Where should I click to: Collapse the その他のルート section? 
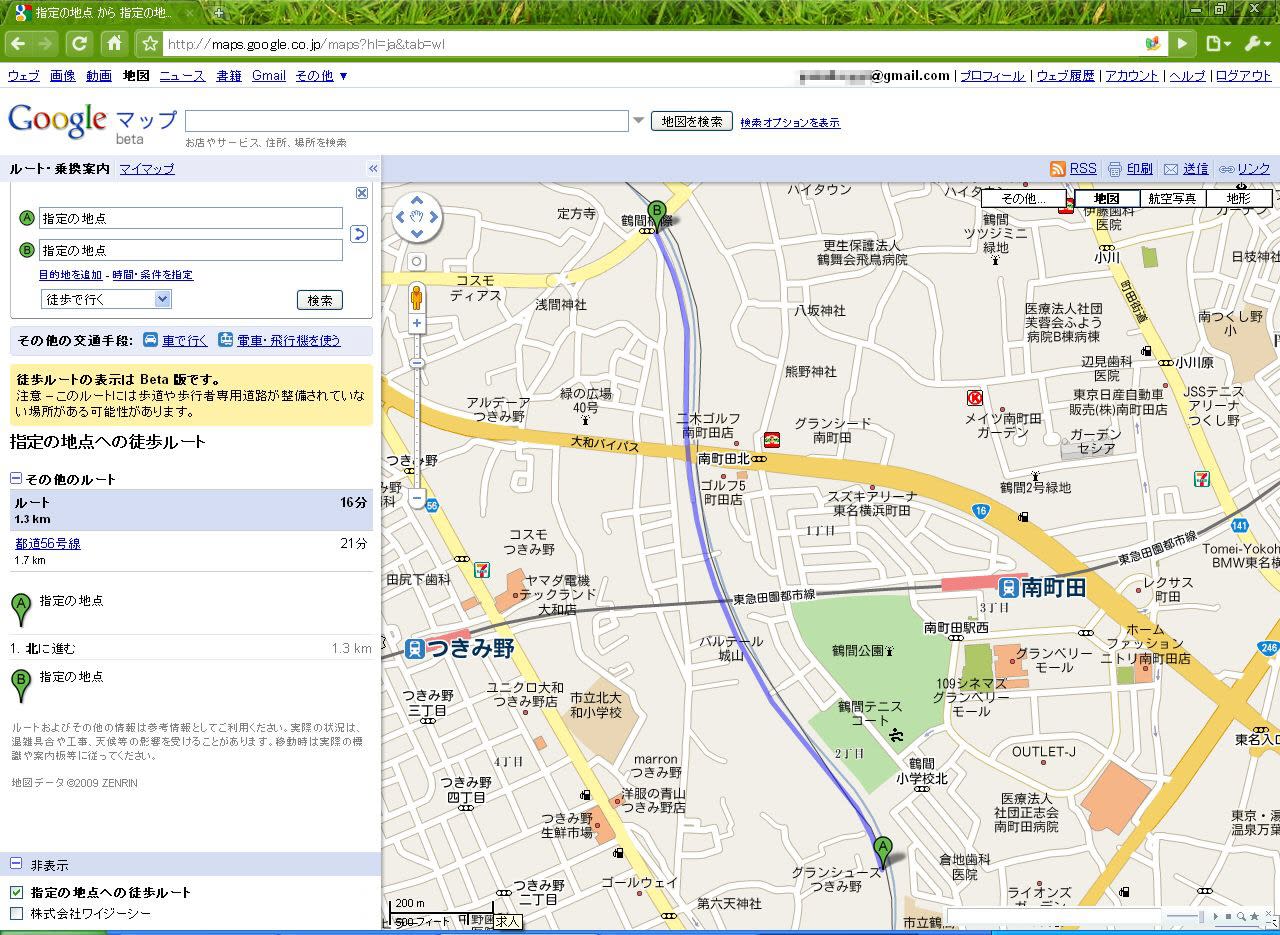pyautogui.click(x=16, y=479)
